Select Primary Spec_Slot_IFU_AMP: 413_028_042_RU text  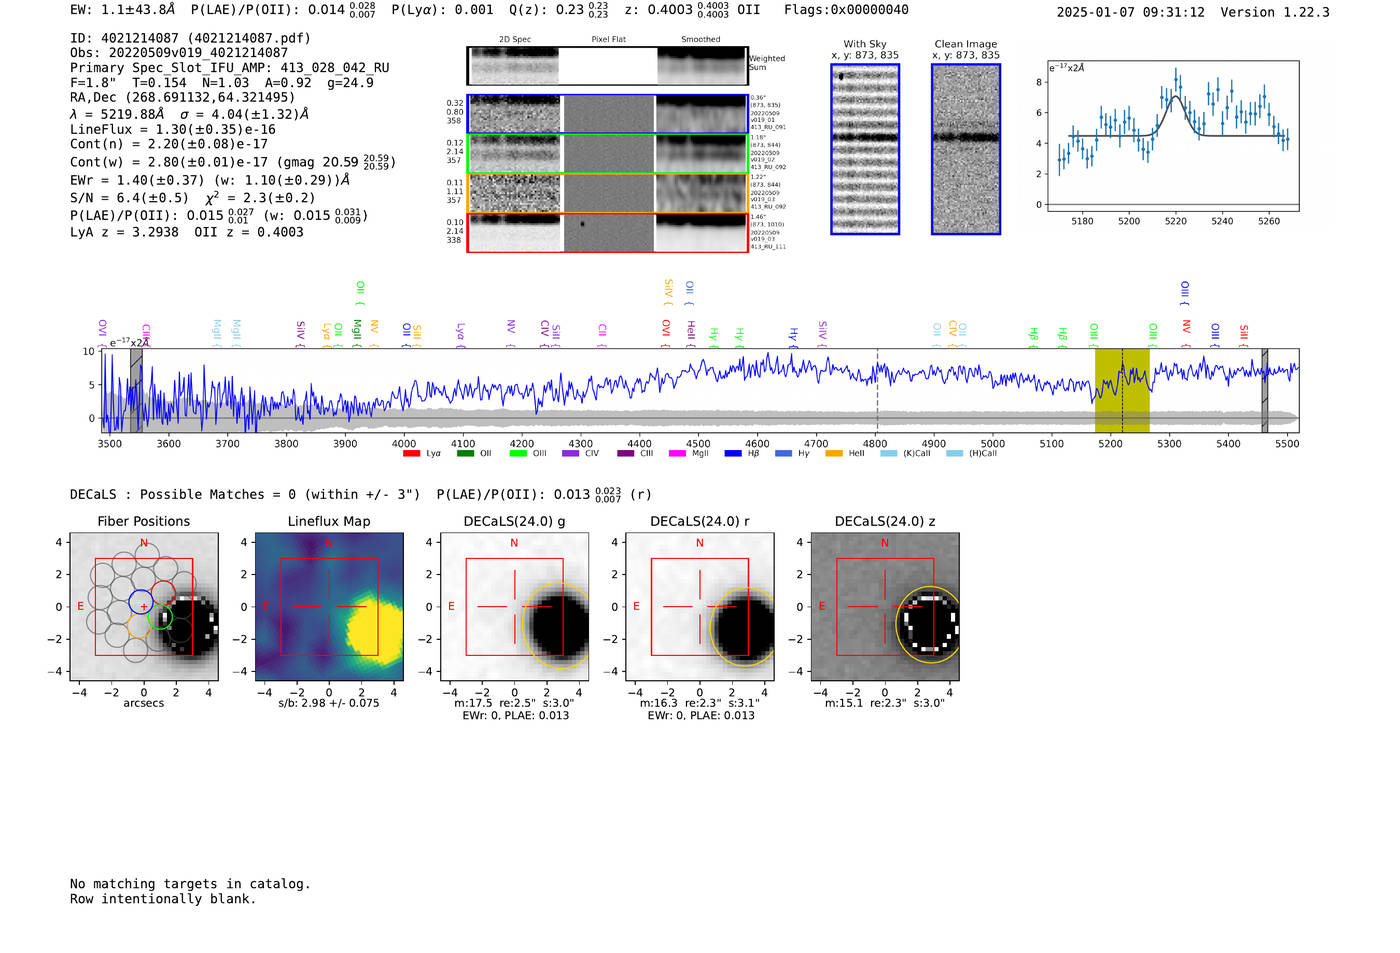point(230,68)
